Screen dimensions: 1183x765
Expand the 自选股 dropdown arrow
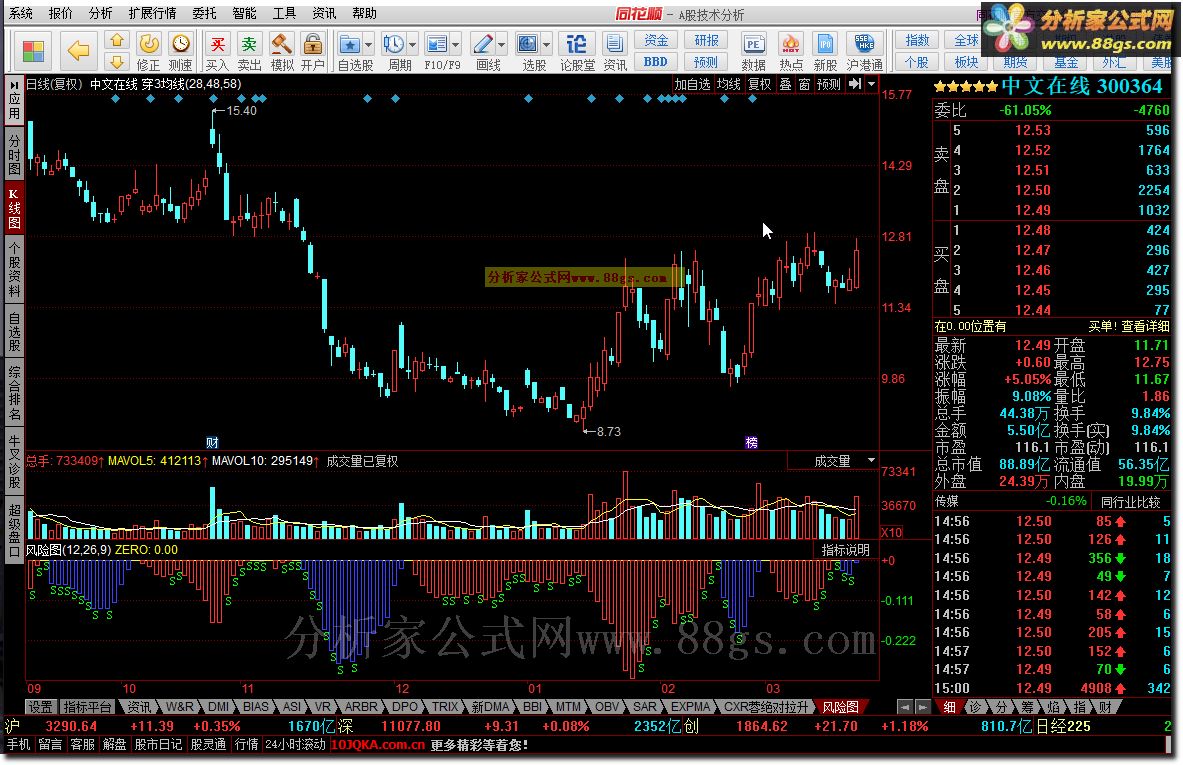[368, 45]
